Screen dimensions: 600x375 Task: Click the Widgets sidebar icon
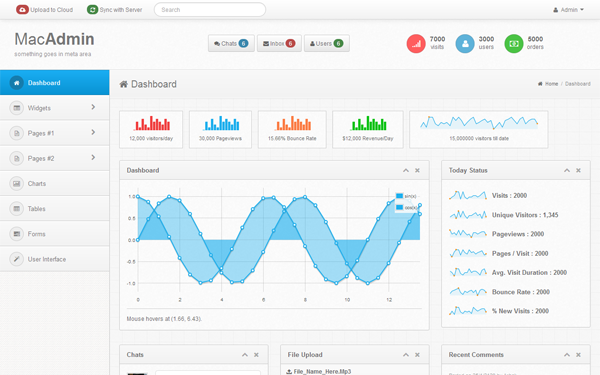(16, 108)
